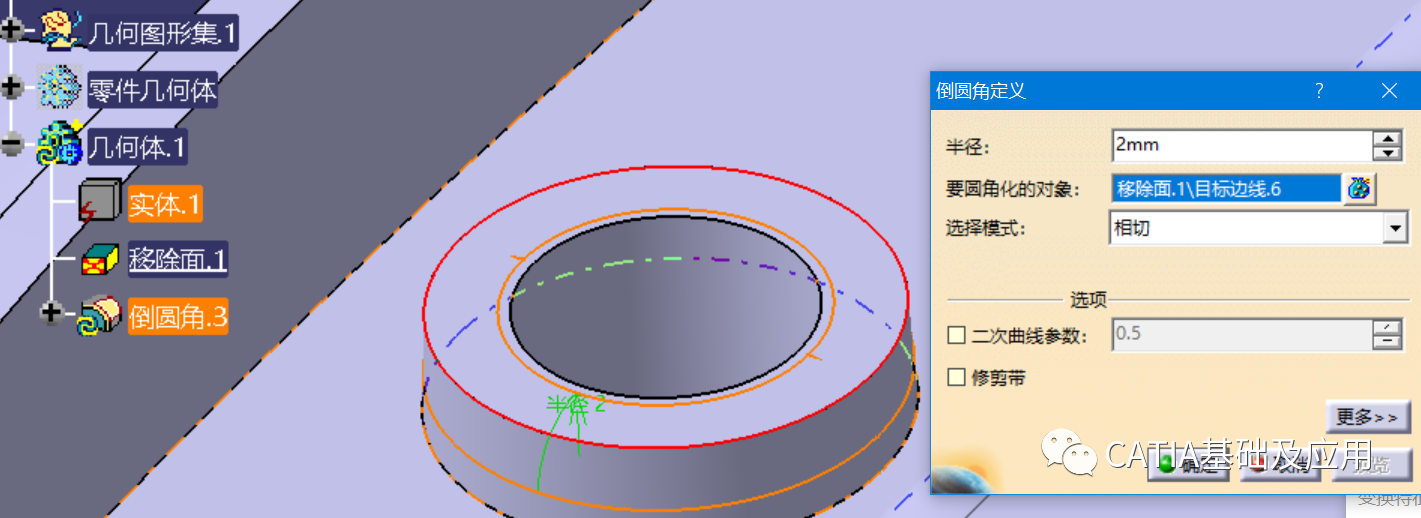
Task: Click the 确定 button
Action: (x=1190, y=464)
